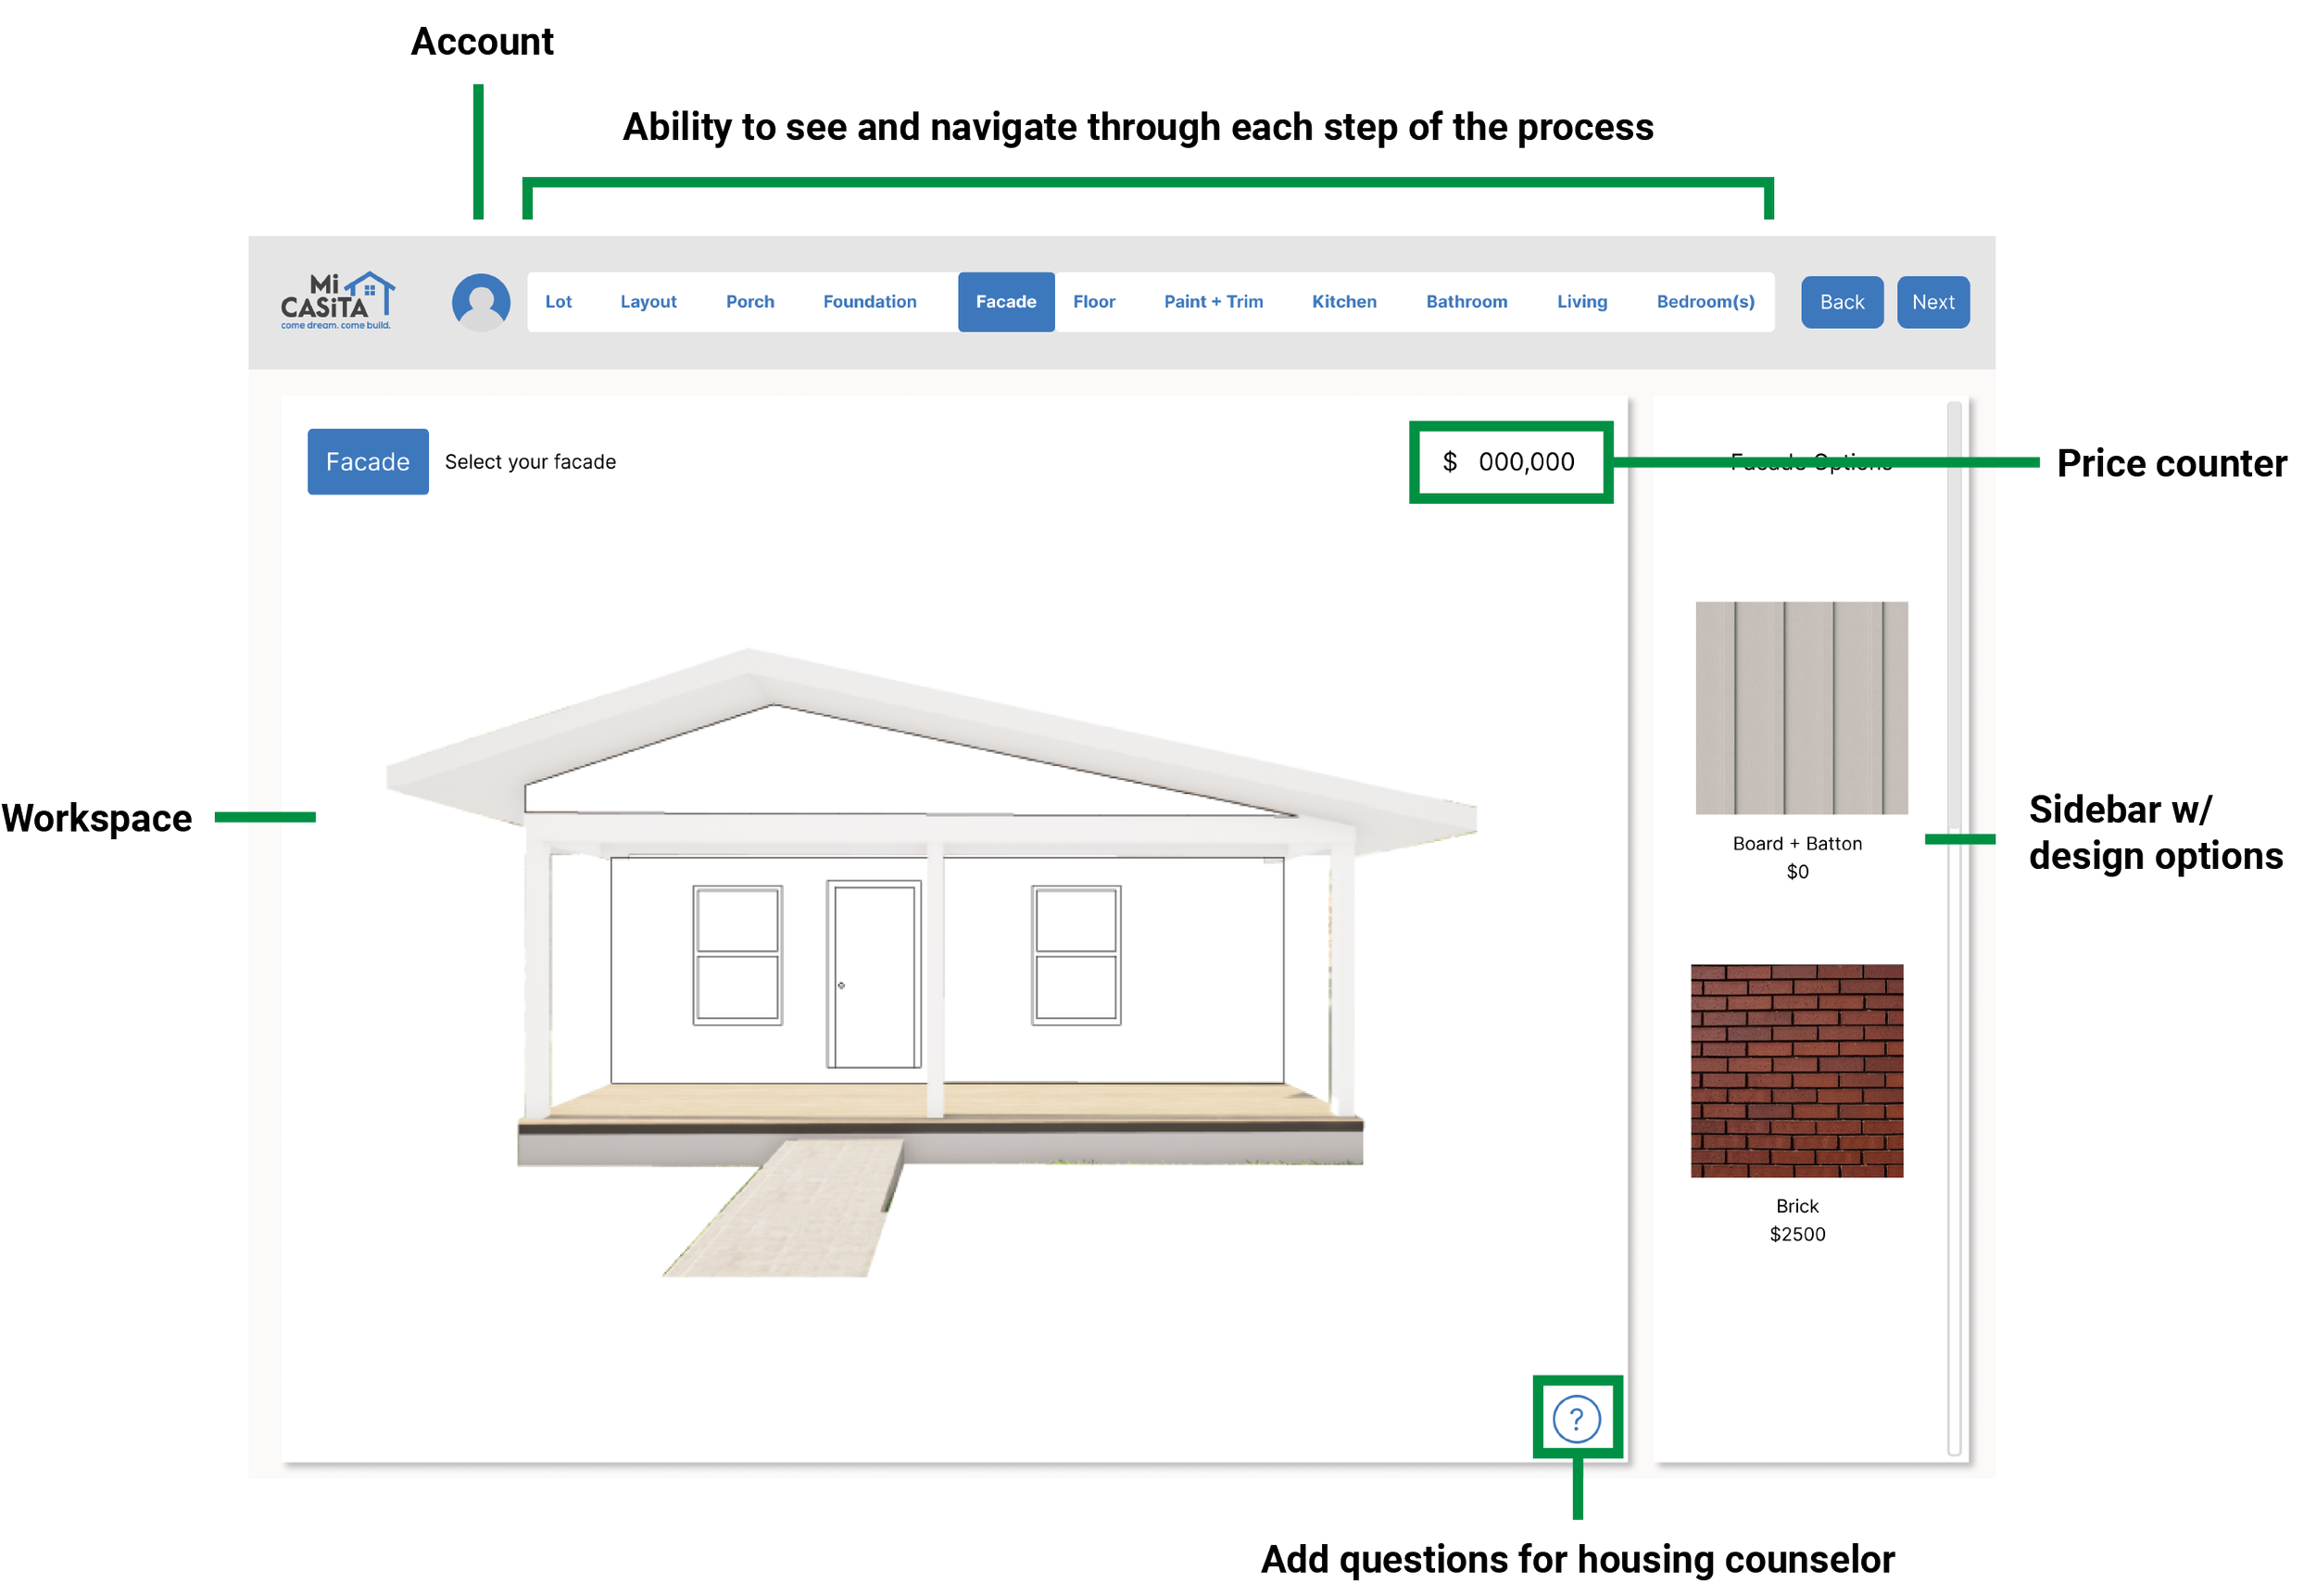This screenshot has height=1596, width=2316.
Task: Click the Mi Casita logo
Action: point(337,301)
